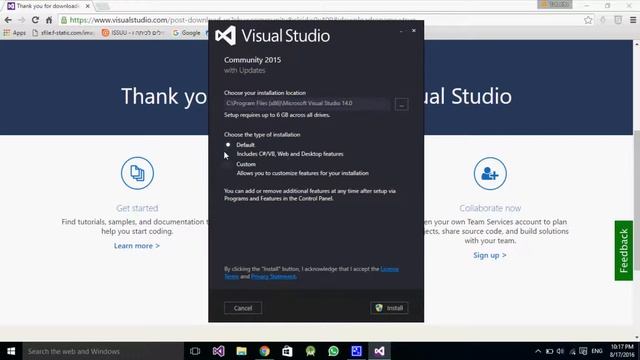Open the Windows Store taskbar icon
Viewport: 640px width, 360px height.
[287, 351]
